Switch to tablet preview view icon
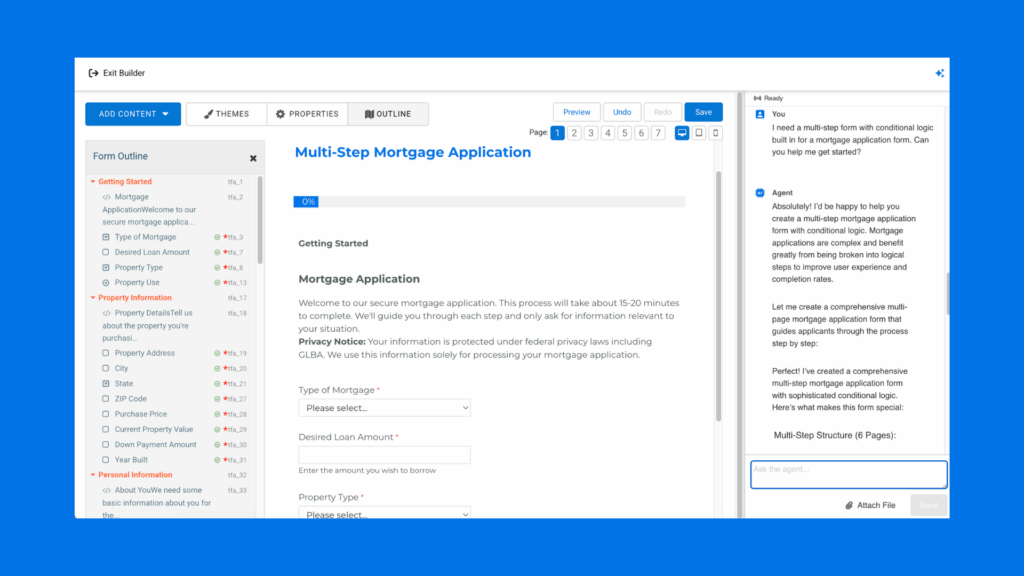Image resolution: width=1024 pixels, height=576 pixels. pos(699,133)
